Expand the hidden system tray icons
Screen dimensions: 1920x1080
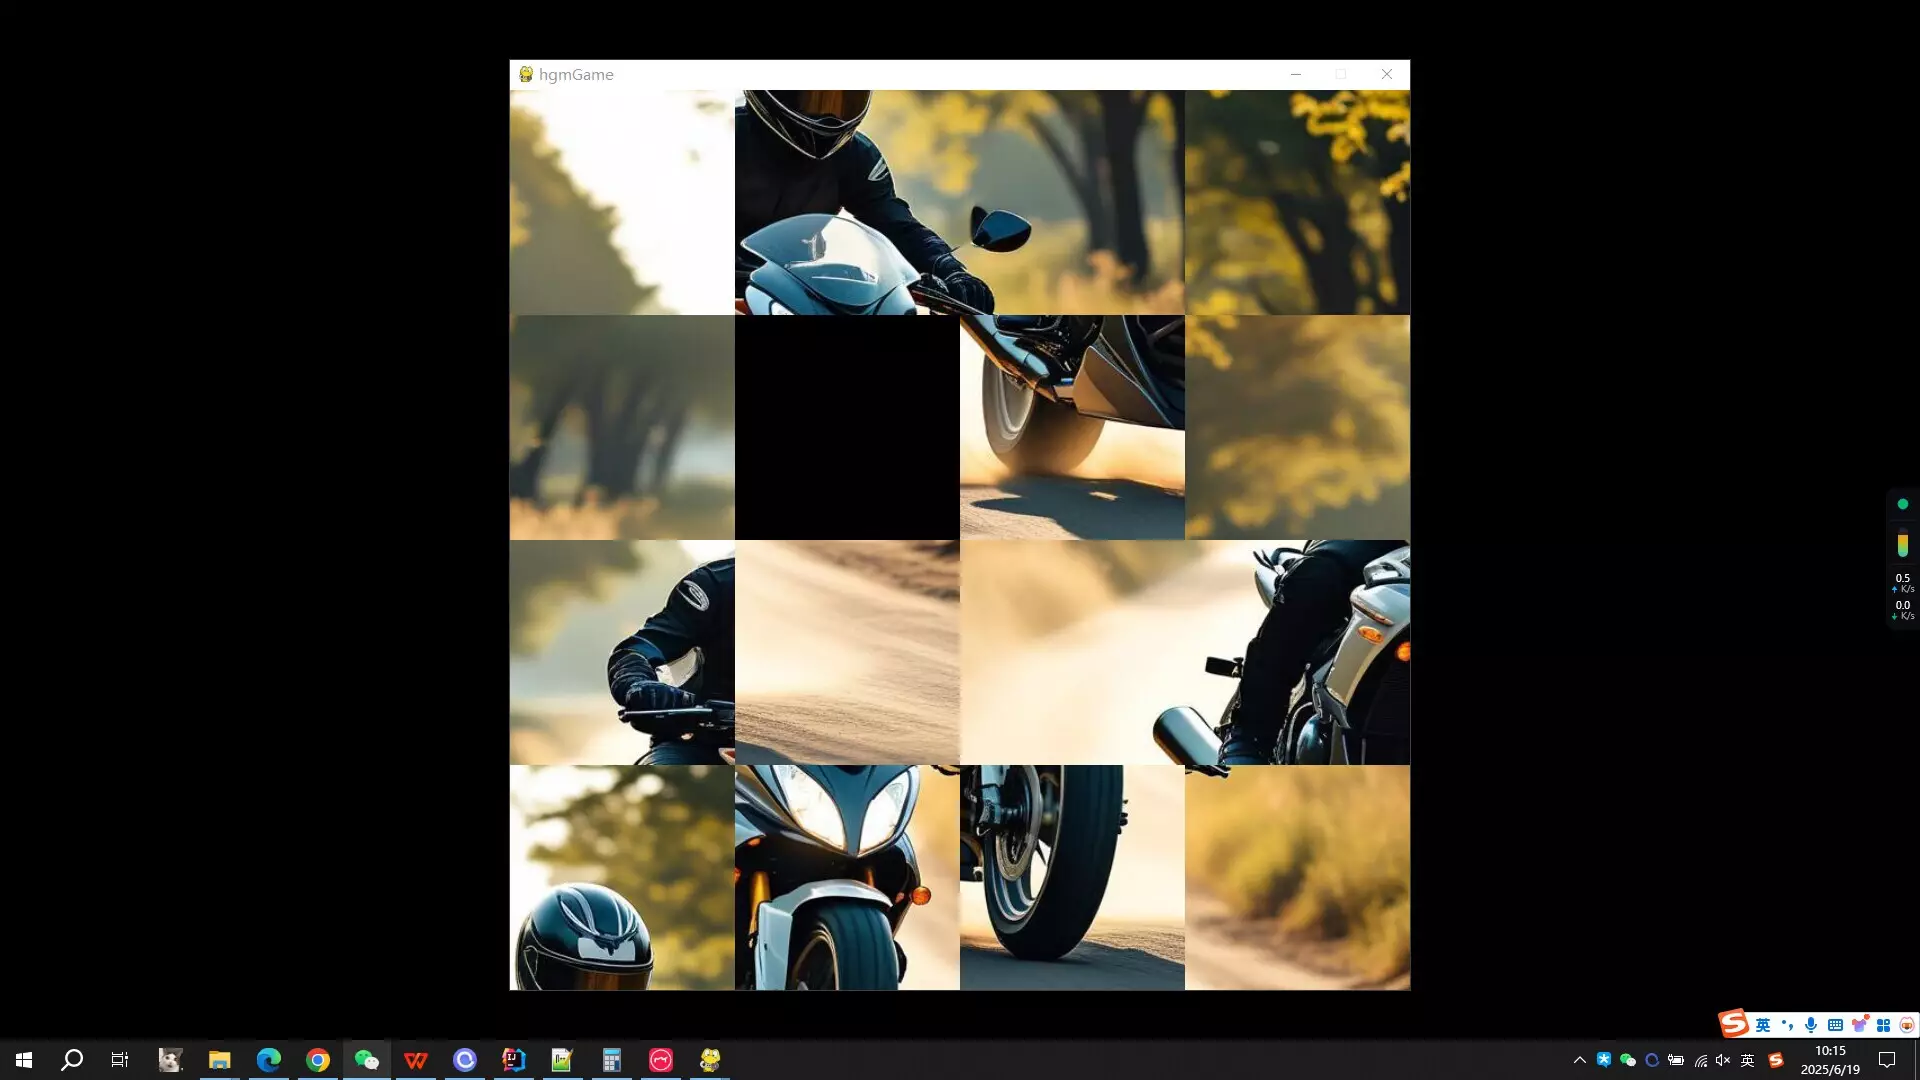point(1578,1059)
